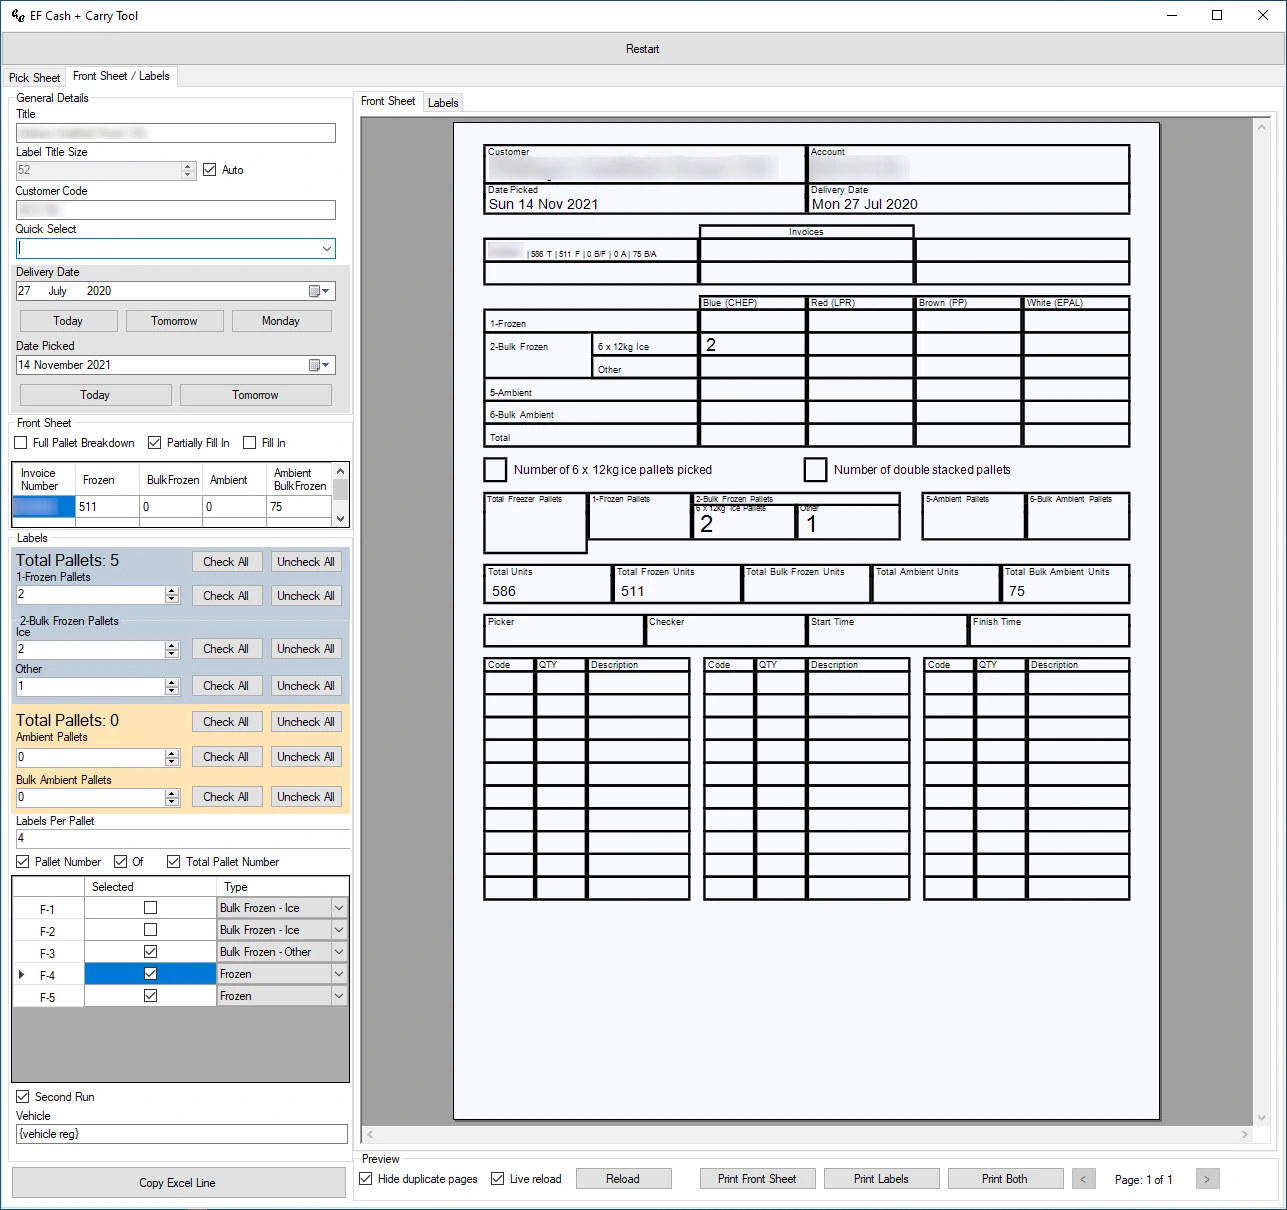Toggle the Second Run checkbox
Viewport: 1287px width, 1210px height.
pyautogui.click(x=23, y=1097)
